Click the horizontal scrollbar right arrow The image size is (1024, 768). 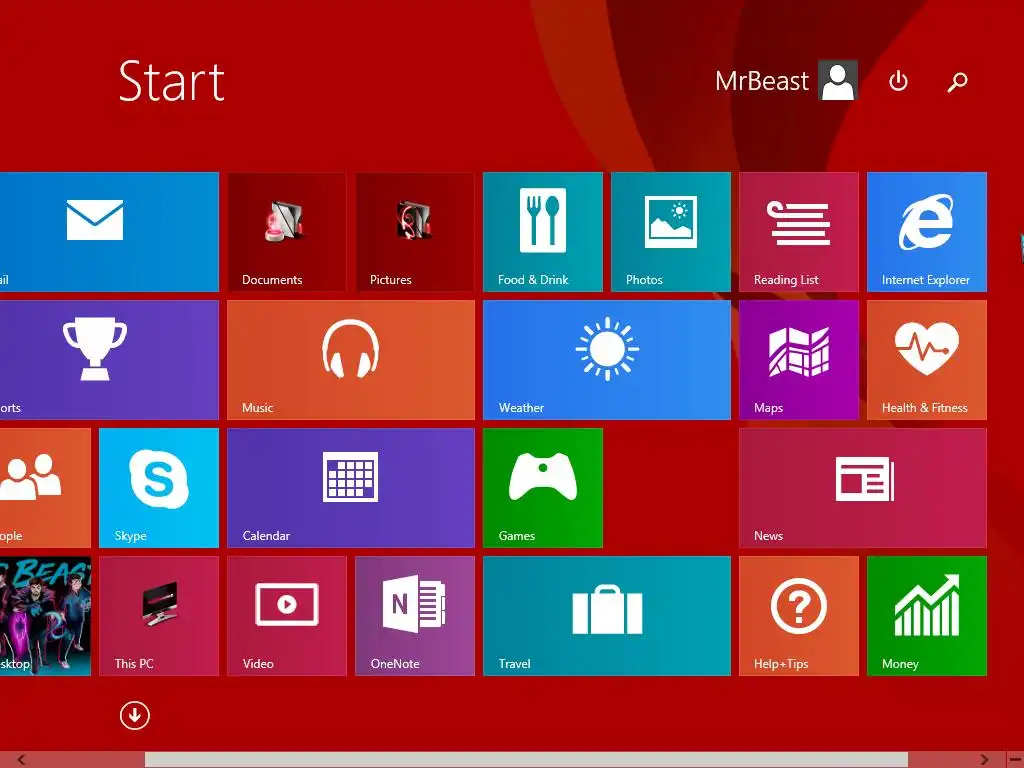tap(984, 760)
